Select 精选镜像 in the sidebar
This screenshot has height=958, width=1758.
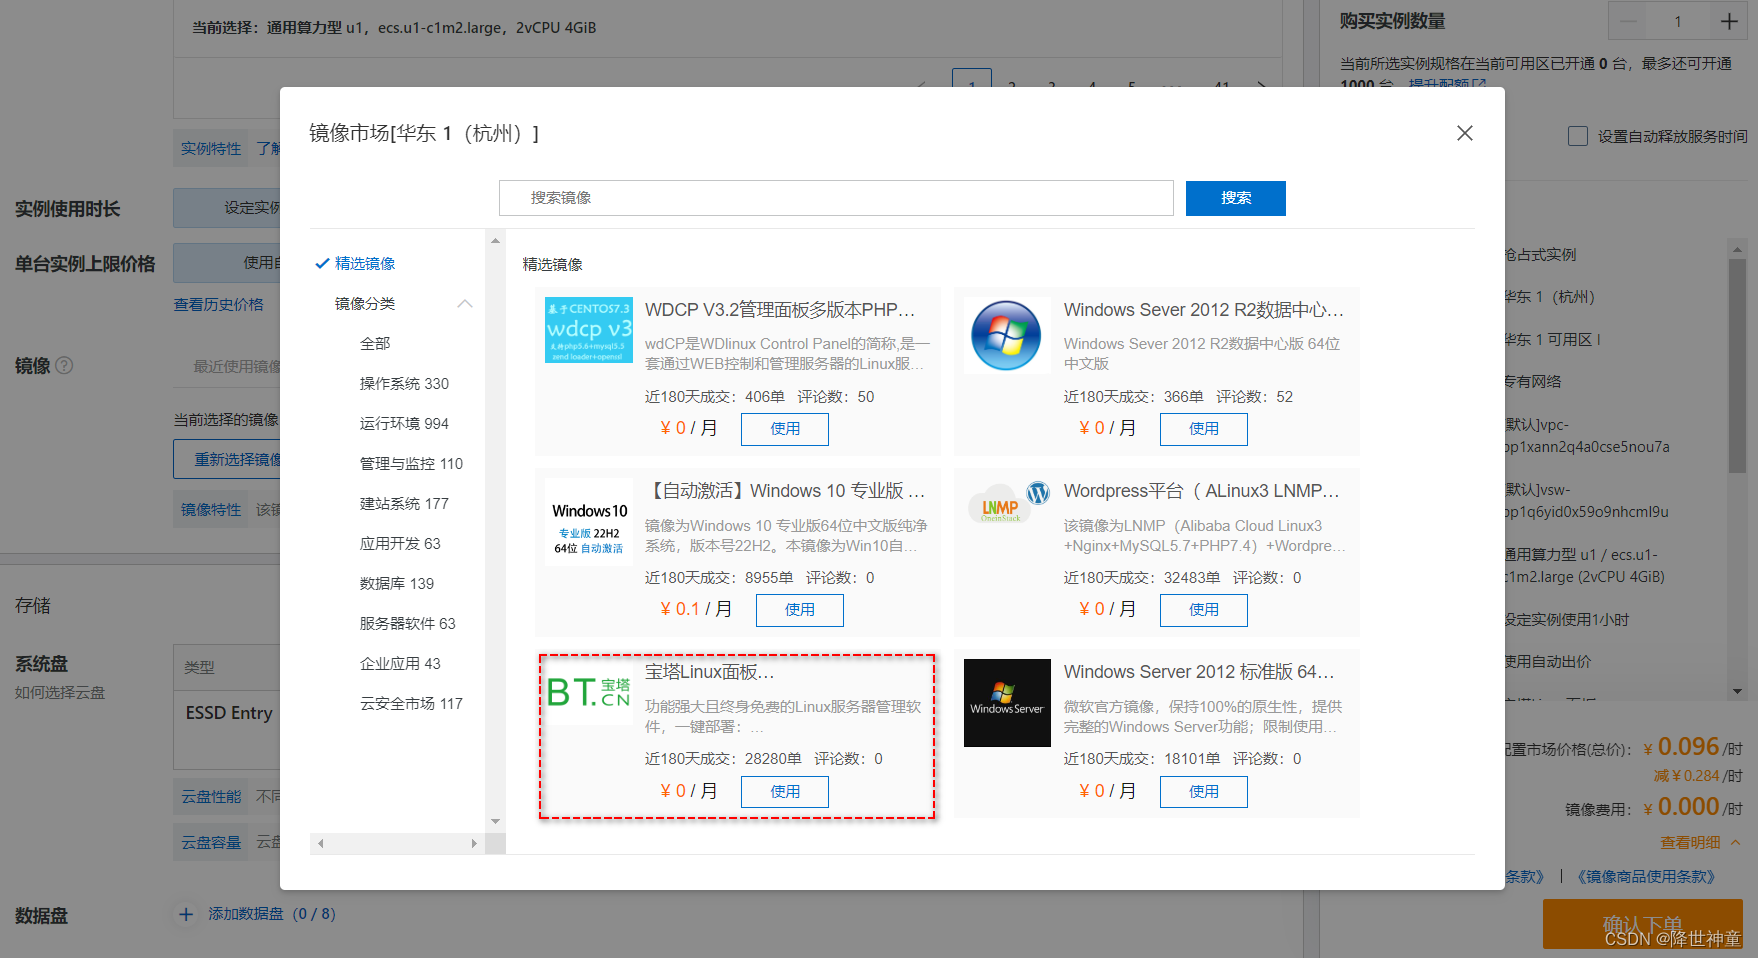[x=365, y=263]
